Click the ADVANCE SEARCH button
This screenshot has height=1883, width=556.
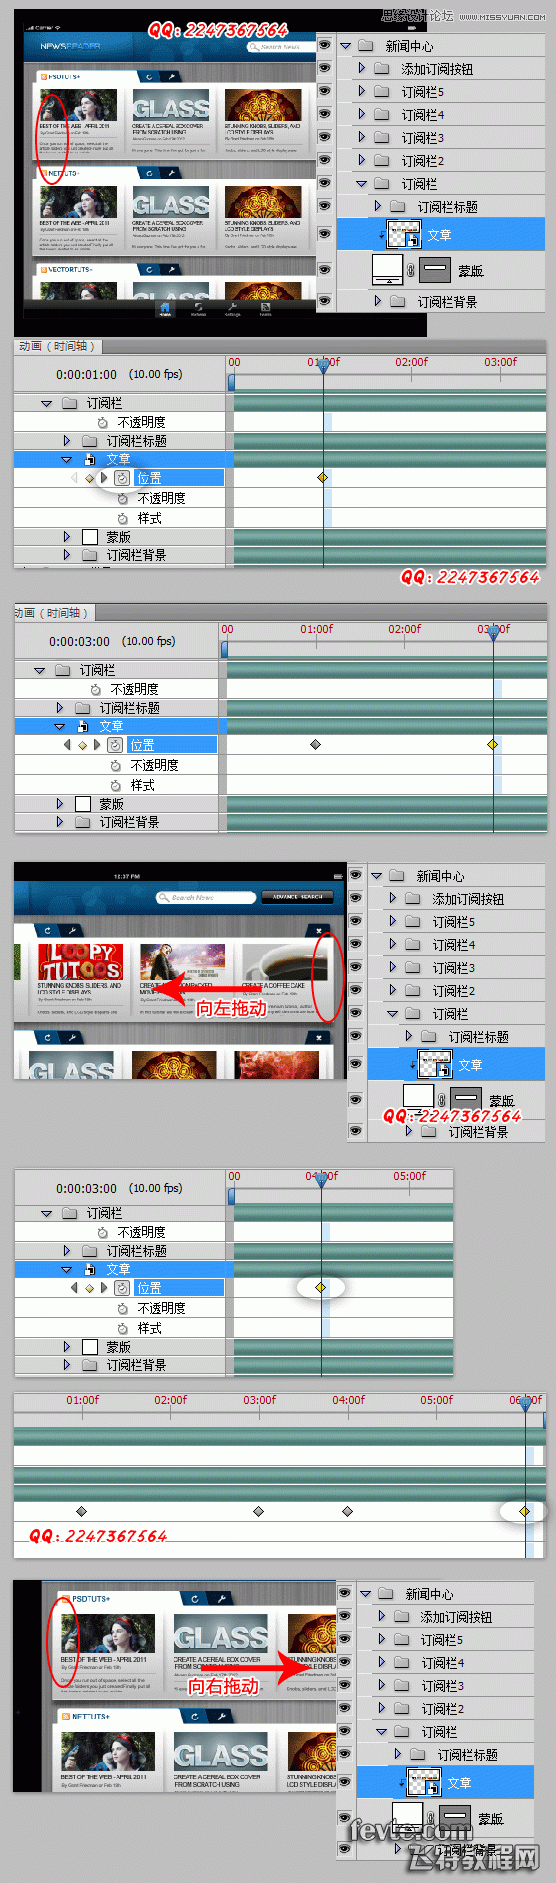tap(298, 897)
